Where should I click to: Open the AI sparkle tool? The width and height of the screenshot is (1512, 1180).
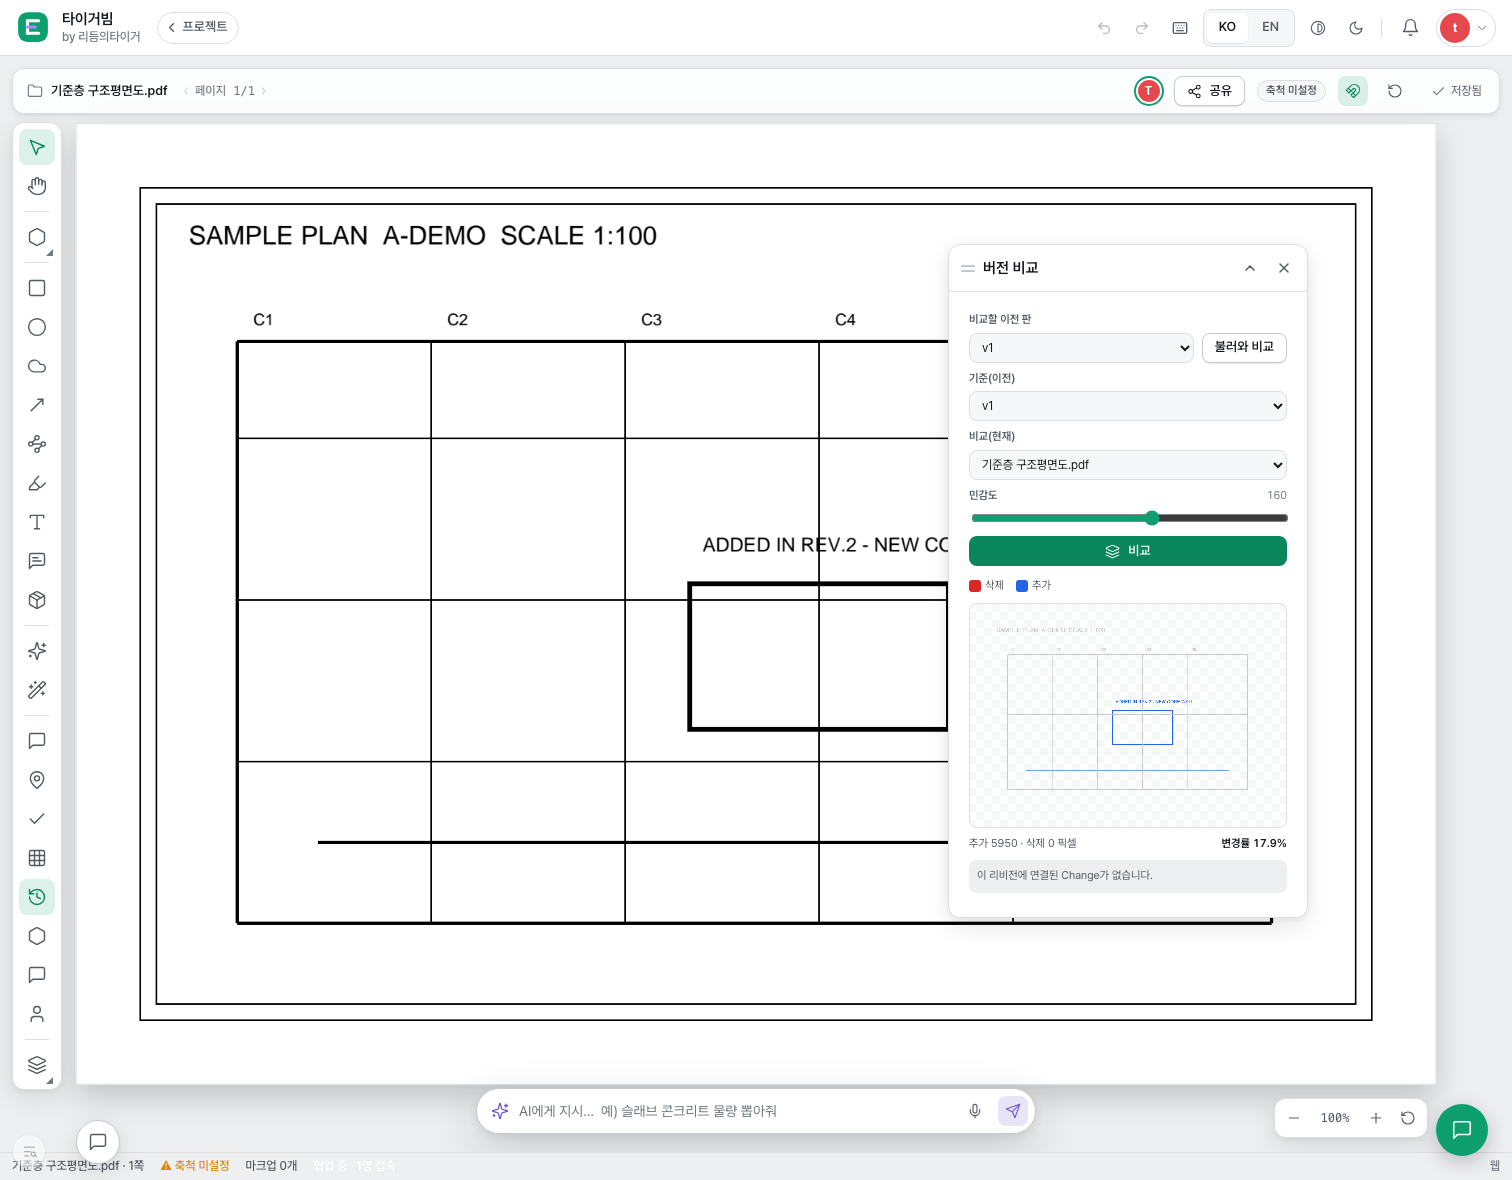[37, 651]
